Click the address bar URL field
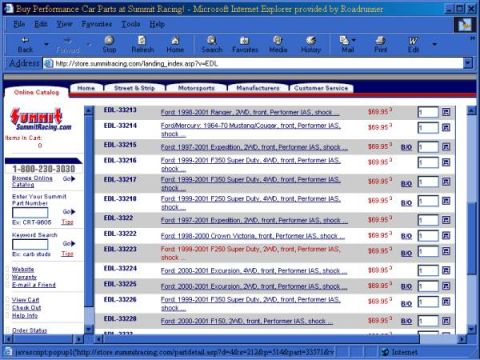The image size is (480, 360). click(253, 63)
